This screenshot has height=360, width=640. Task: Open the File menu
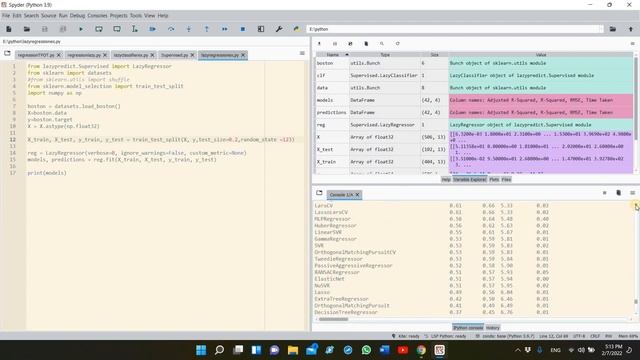(x=6, y=16)
